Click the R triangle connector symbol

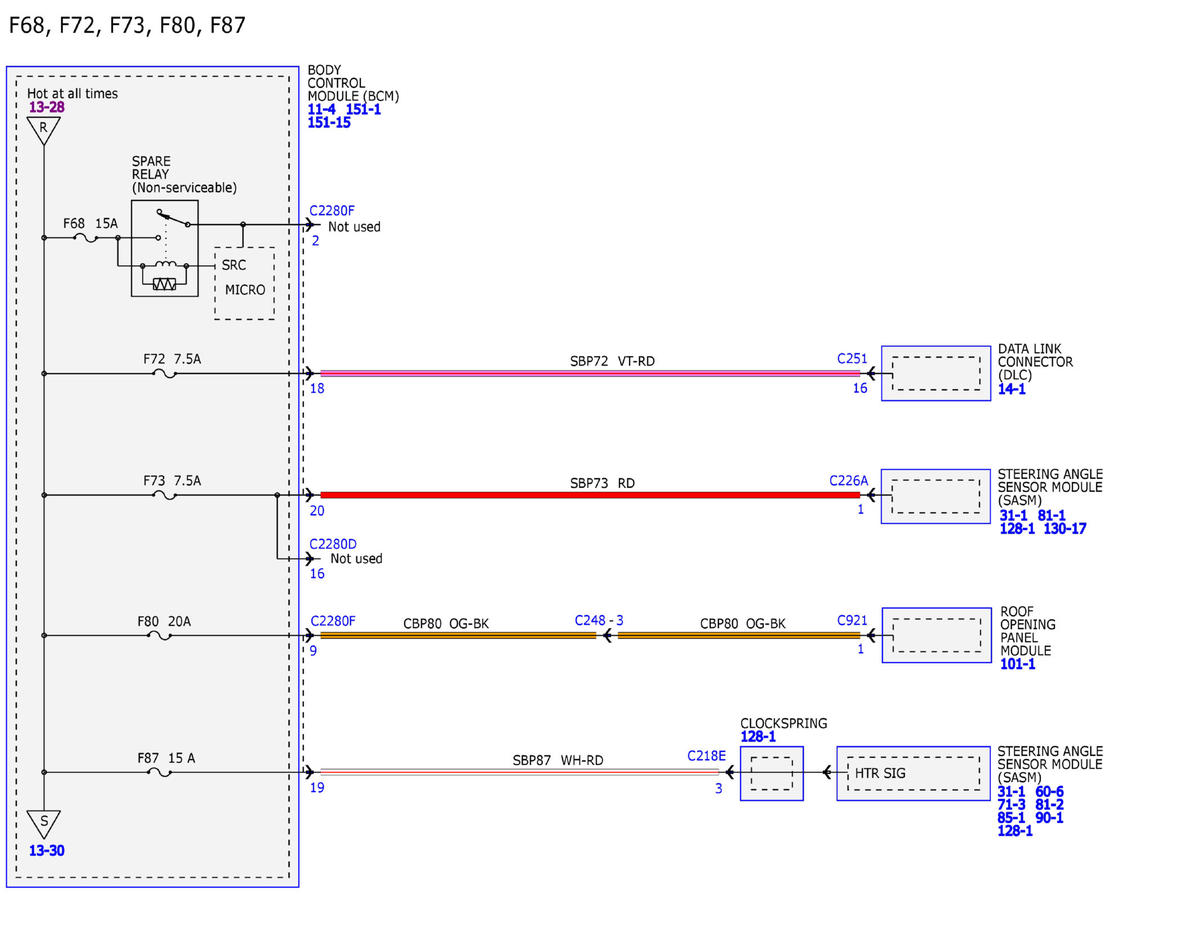point(43,130)
